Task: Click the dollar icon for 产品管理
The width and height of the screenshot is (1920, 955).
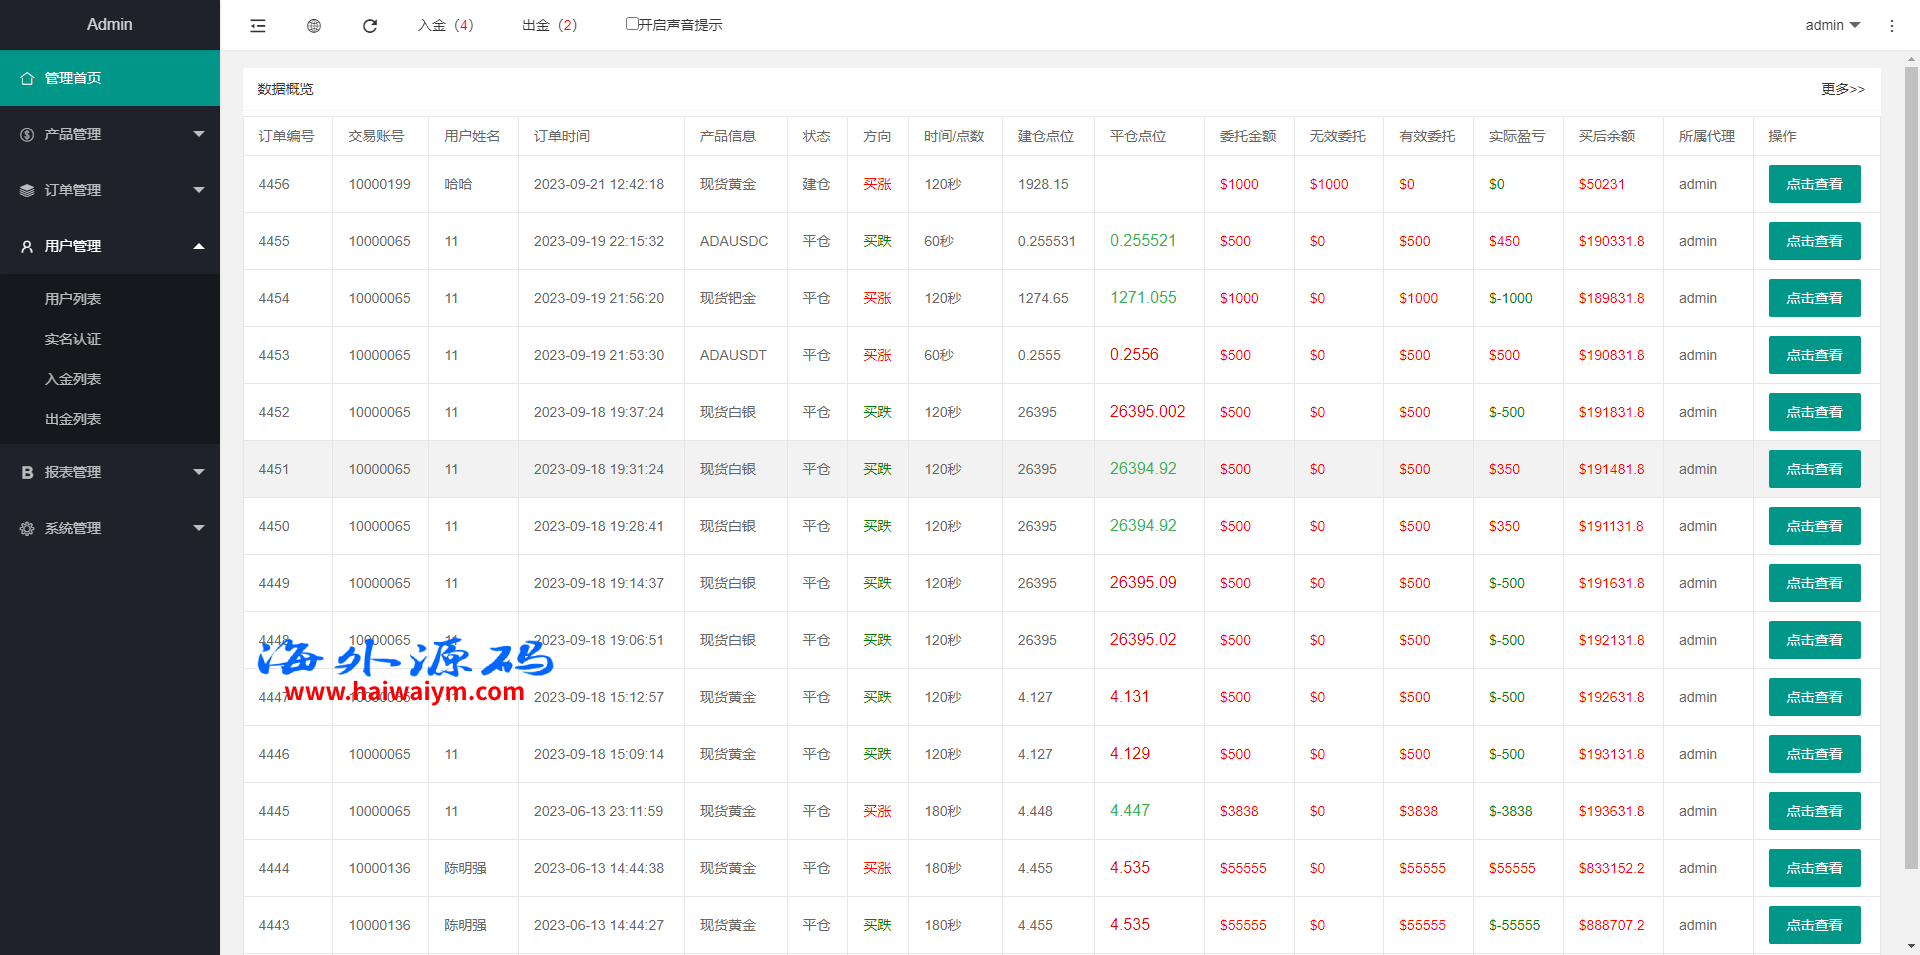Action: [x=27, y=134]
